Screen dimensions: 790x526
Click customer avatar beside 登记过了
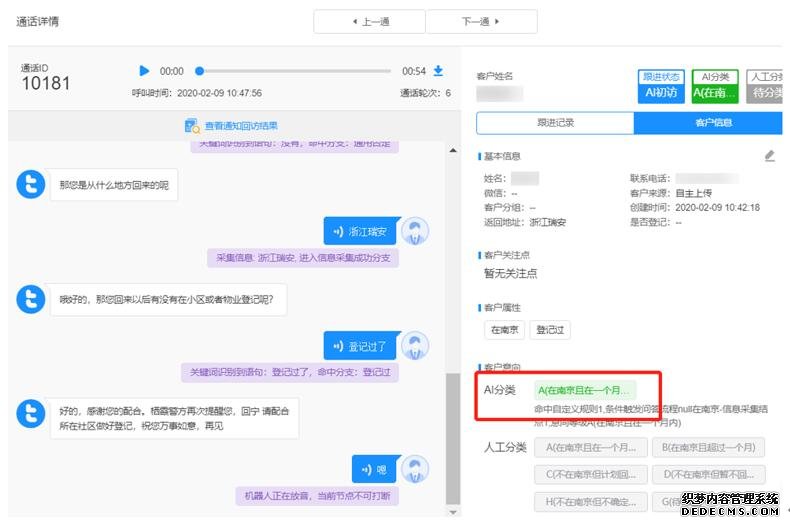tap(415, 346)
